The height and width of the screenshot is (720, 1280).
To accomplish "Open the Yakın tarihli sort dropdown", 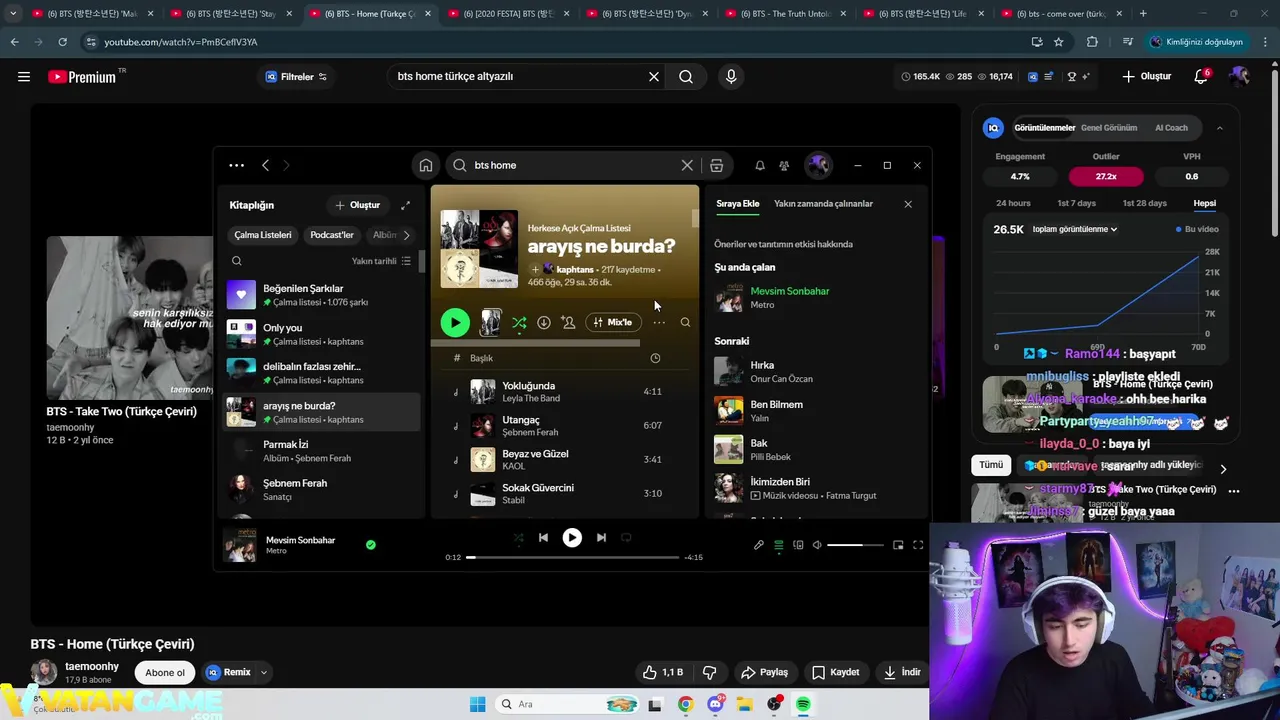I will tap(381, 261).
